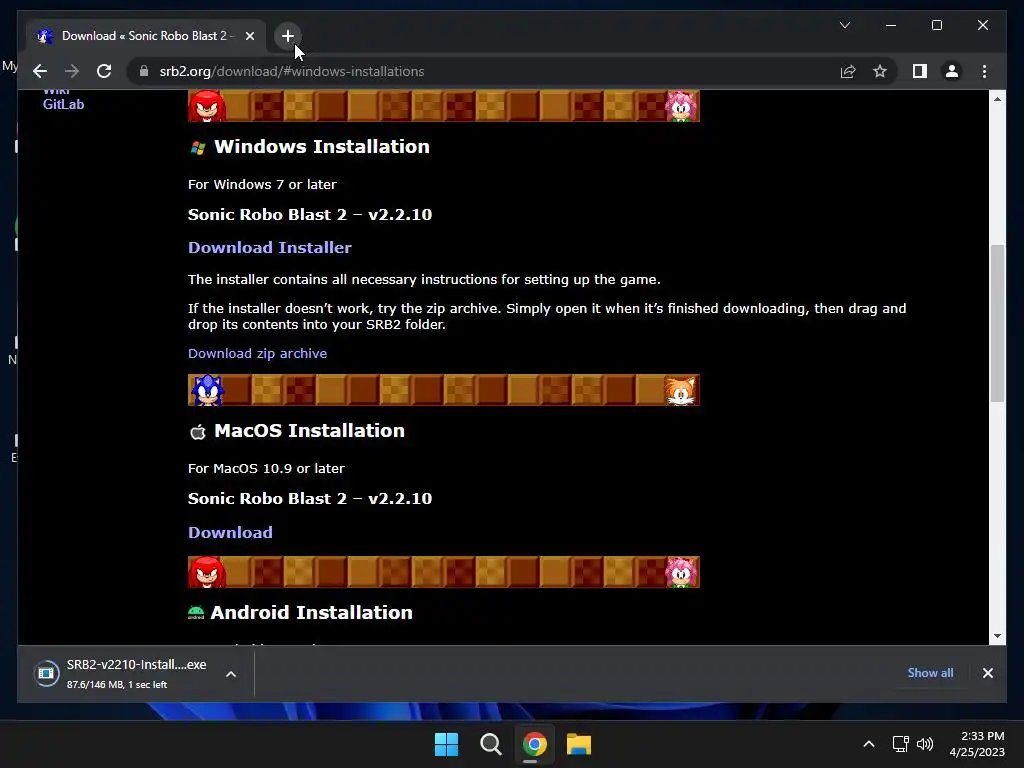Screen dimensions: 1024x768
Task: Click the Tails sprite on the divider
Action: pyautogui.click(x=680, y=391)
